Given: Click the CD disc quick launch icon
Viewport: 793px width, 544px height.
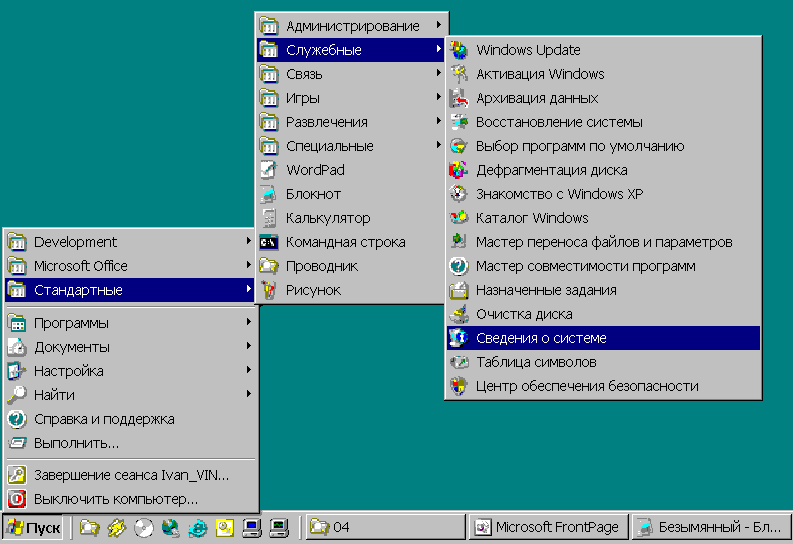Looking at the screenshot, I should pyautogui.click(x=144, y=527).
